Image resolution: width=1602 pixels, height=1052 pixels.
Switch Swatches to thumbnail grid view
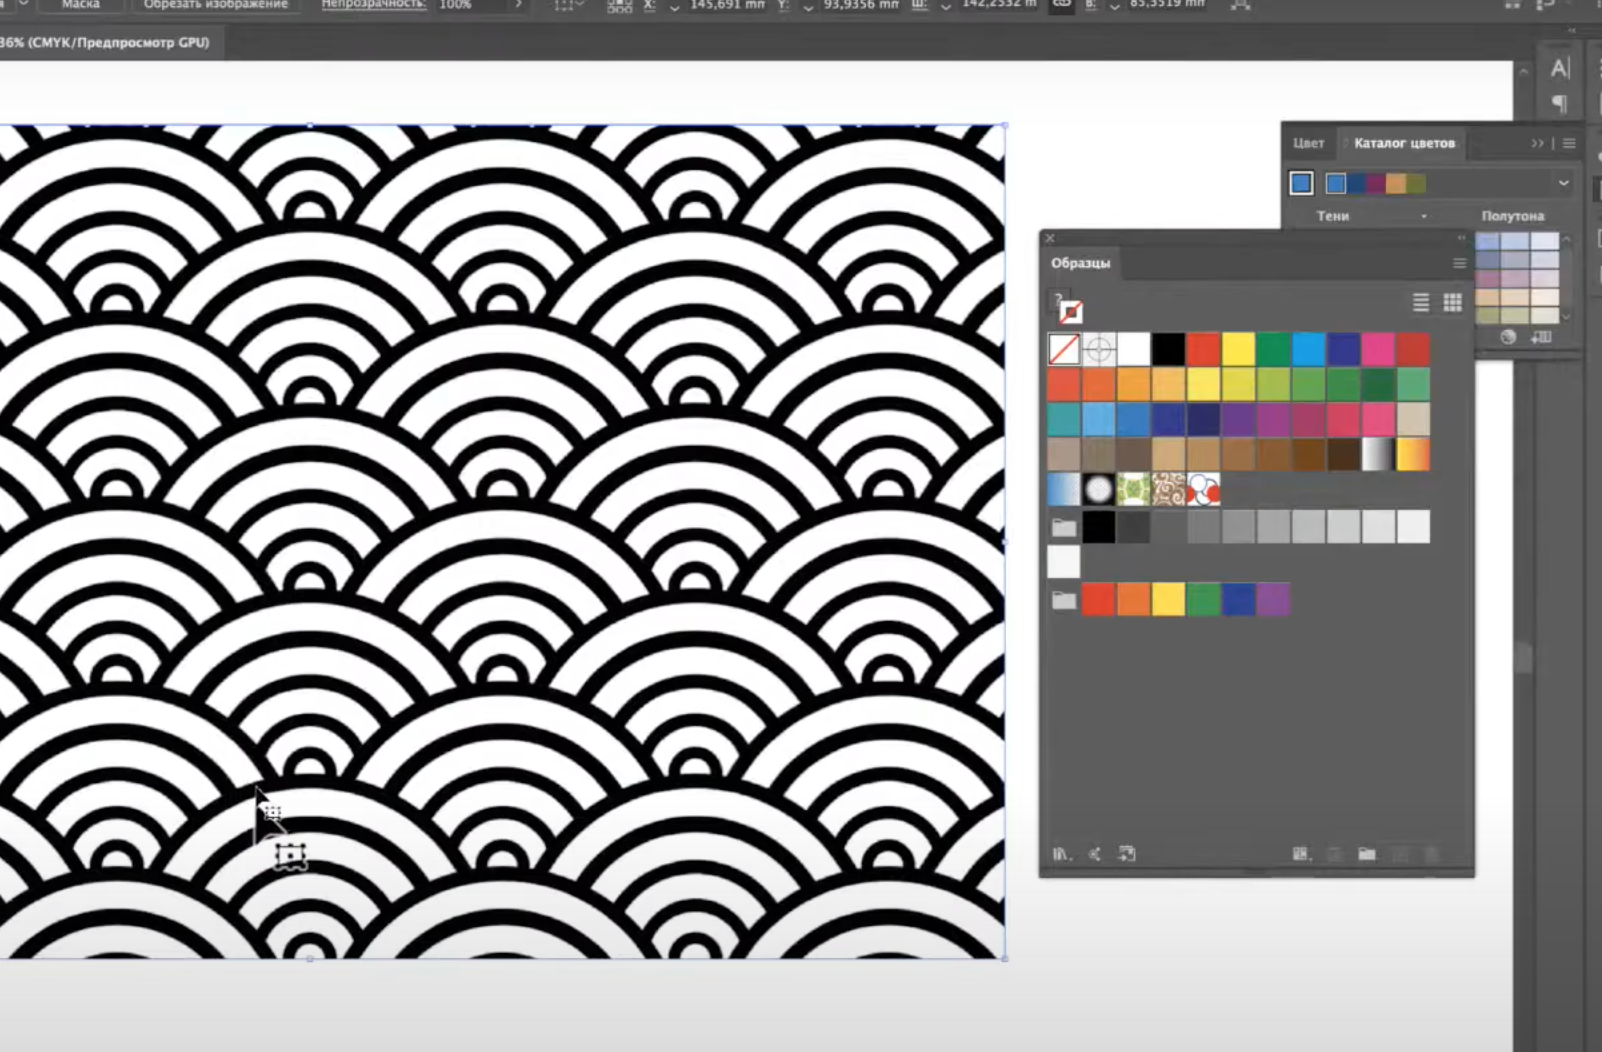1452,302
